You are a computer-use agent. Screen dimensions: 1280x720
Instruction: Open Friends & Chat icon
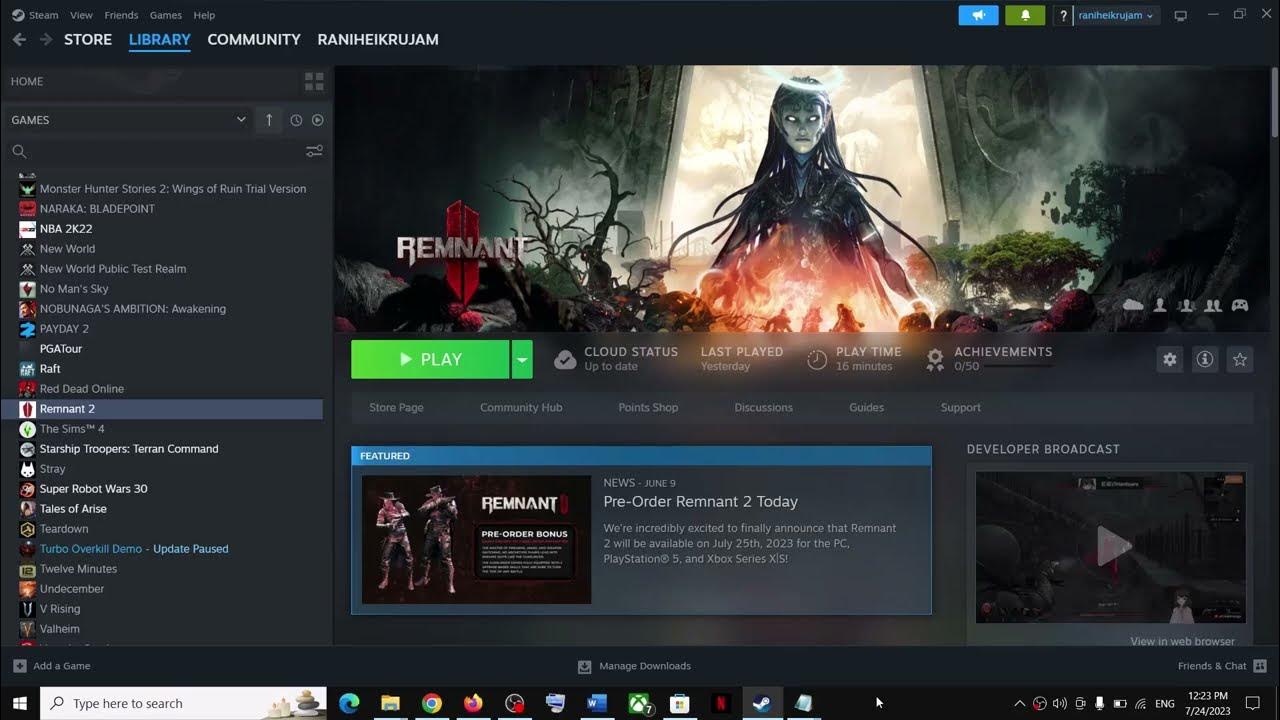(x=1260, y=666)
